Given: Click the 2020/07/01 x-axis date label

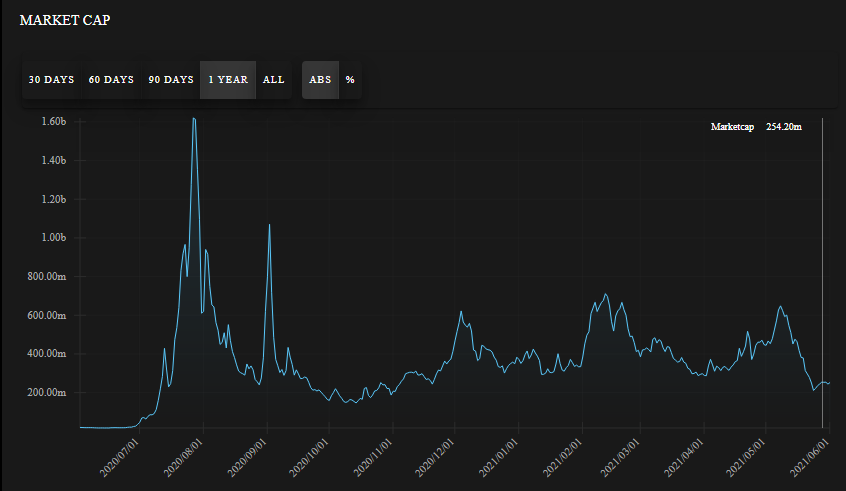Looking at the screenshot, I should [119, 458].
